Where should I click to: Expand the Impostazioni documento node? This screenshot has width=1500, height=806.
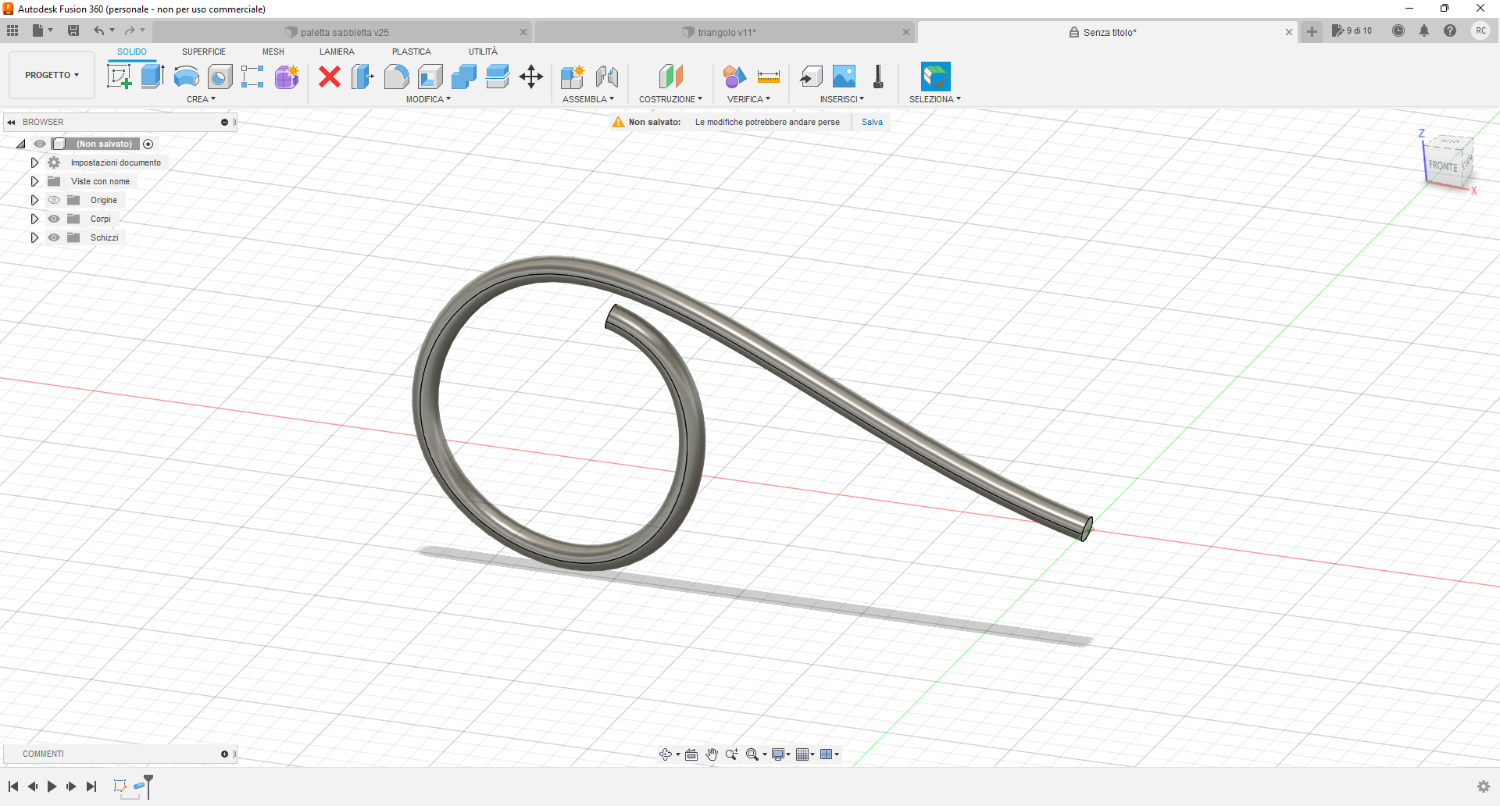(x=34, y=162)
